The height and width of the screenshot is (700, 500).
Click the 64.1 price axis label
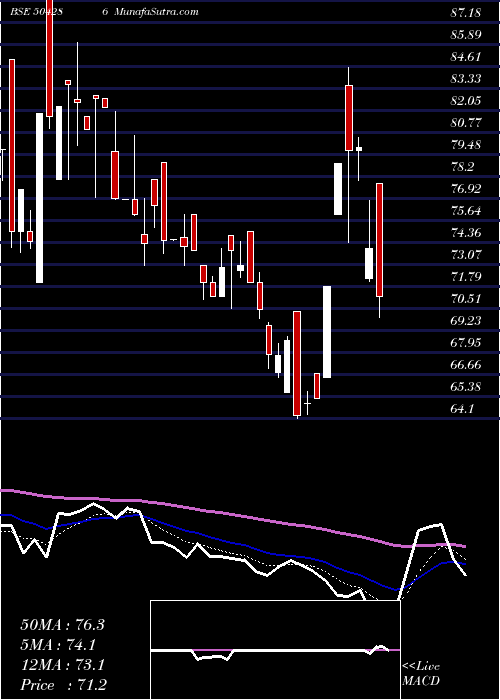coord(462,408)
